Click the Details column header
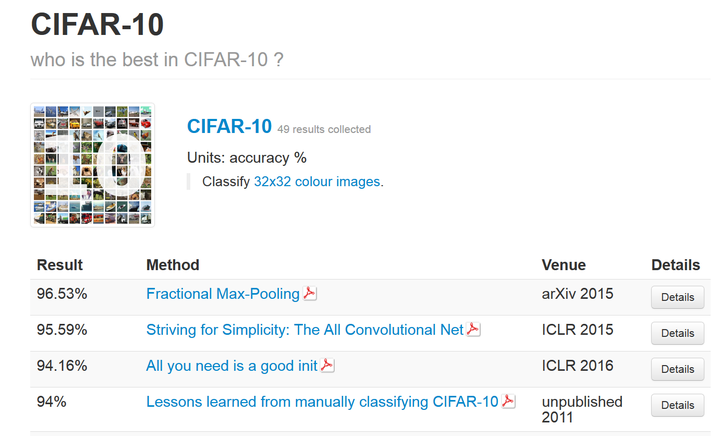Viewport: 720px width, 436px height. [x=676, y=265]
